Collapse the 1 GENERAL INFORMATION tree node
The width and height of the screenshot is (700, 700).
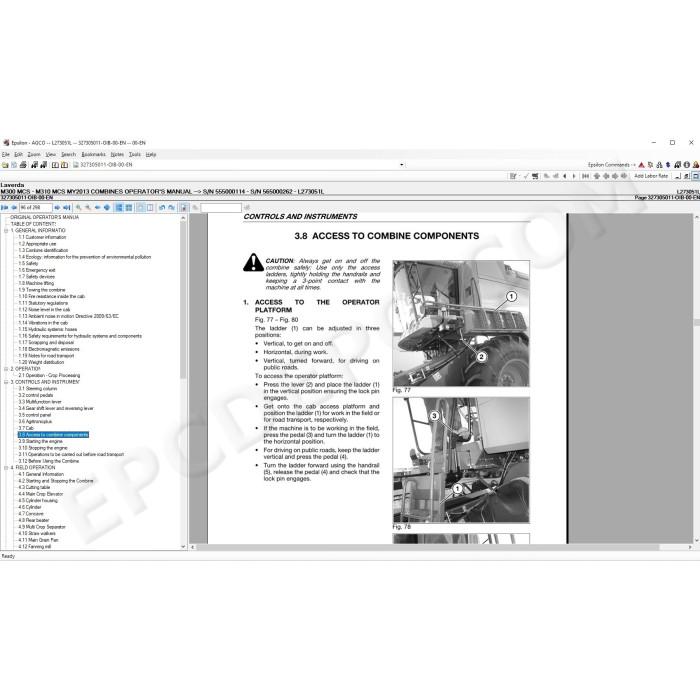pyautogui.click(x=6, y=231)
